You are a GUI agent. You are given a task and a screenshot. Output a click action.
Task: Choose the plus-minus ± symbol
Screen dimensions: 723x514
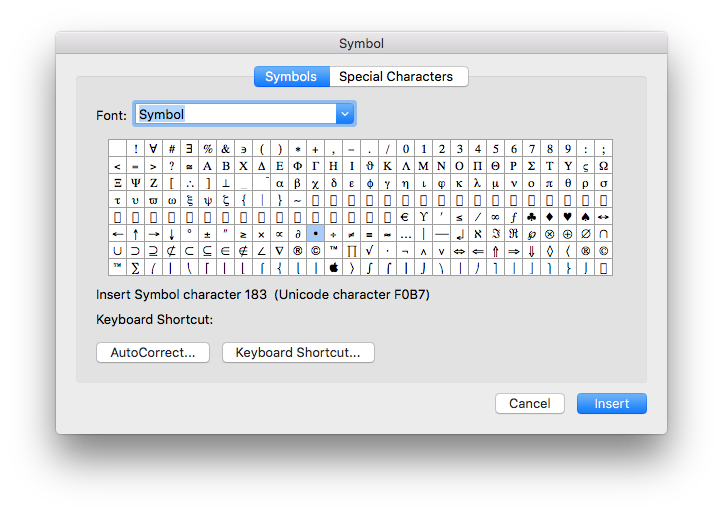click(207, 234)
